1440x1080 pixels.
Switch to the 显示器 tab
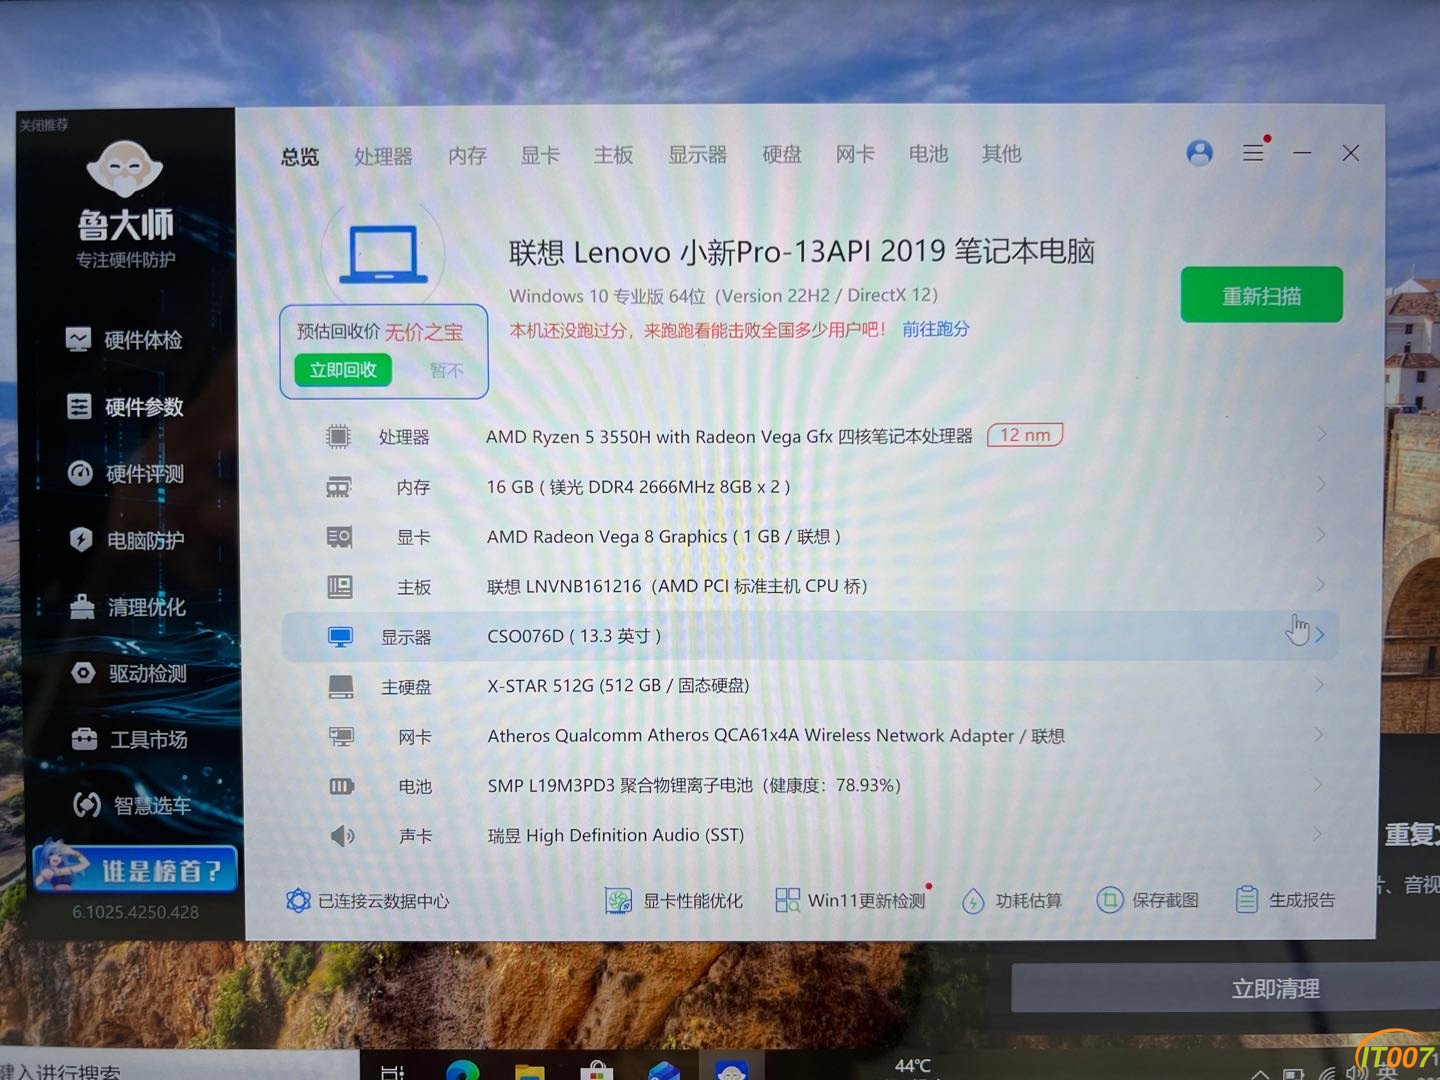pos(697,155)
